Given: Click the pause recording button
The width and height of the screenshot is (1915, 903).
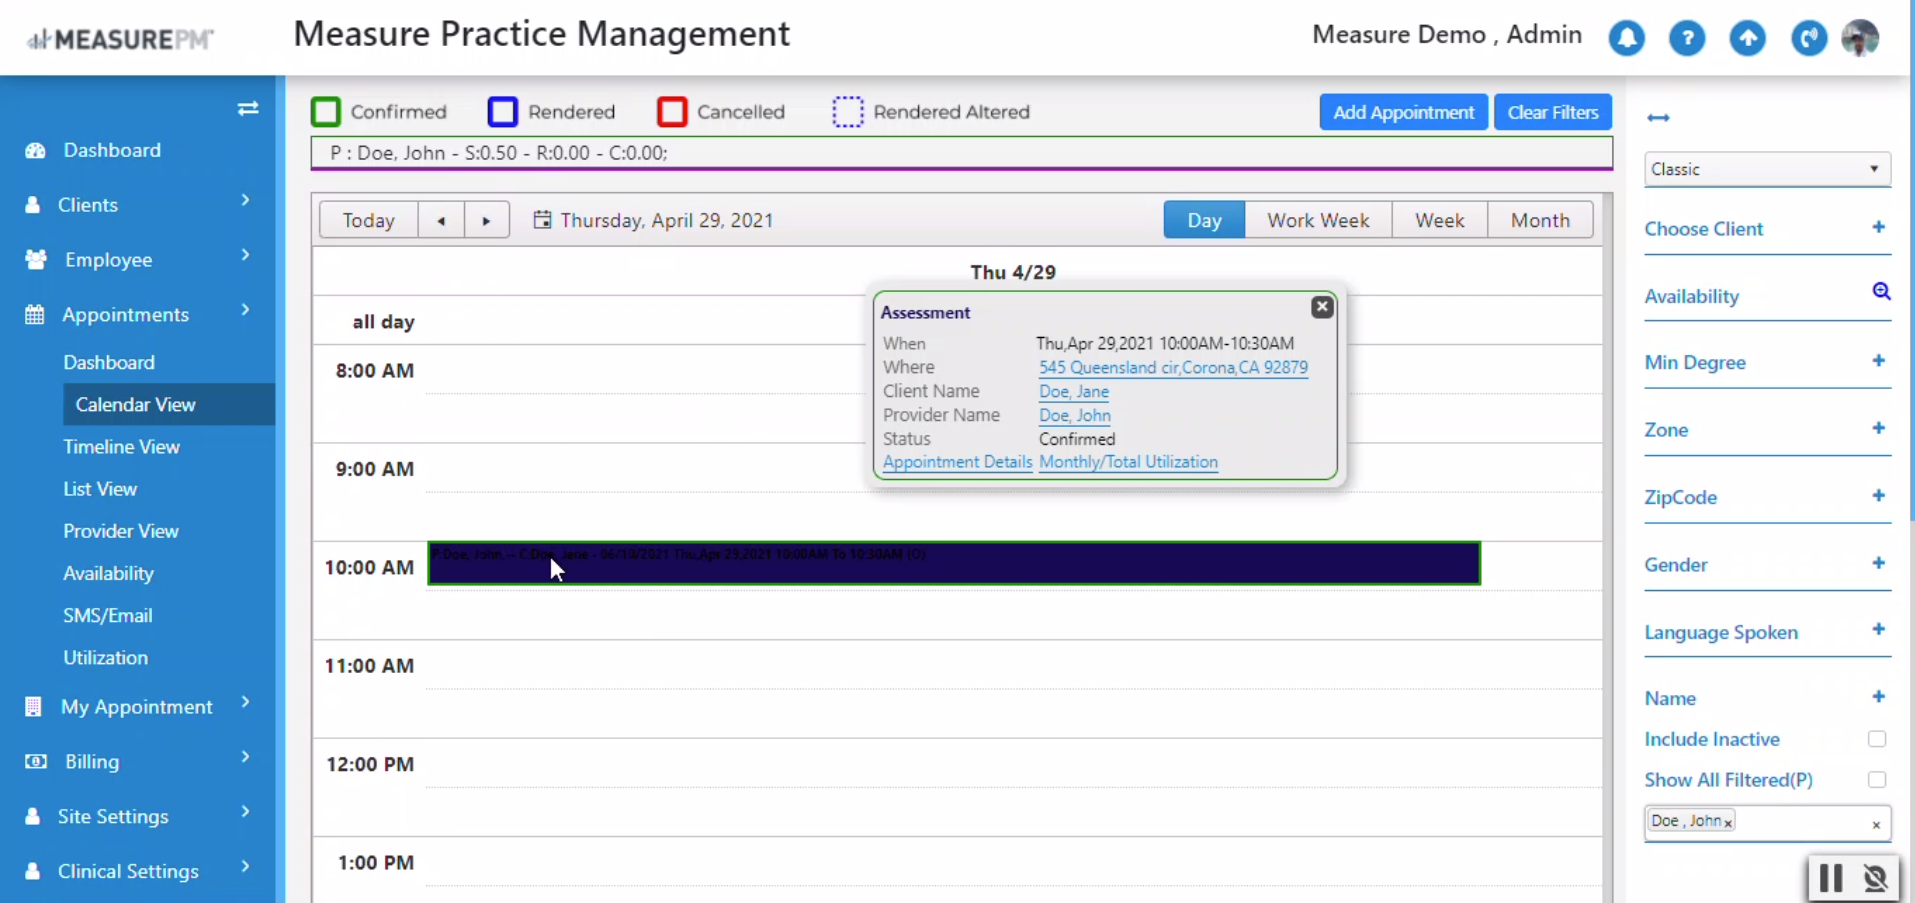Looking at the screenshot, I should click(x=1831, y=878).
